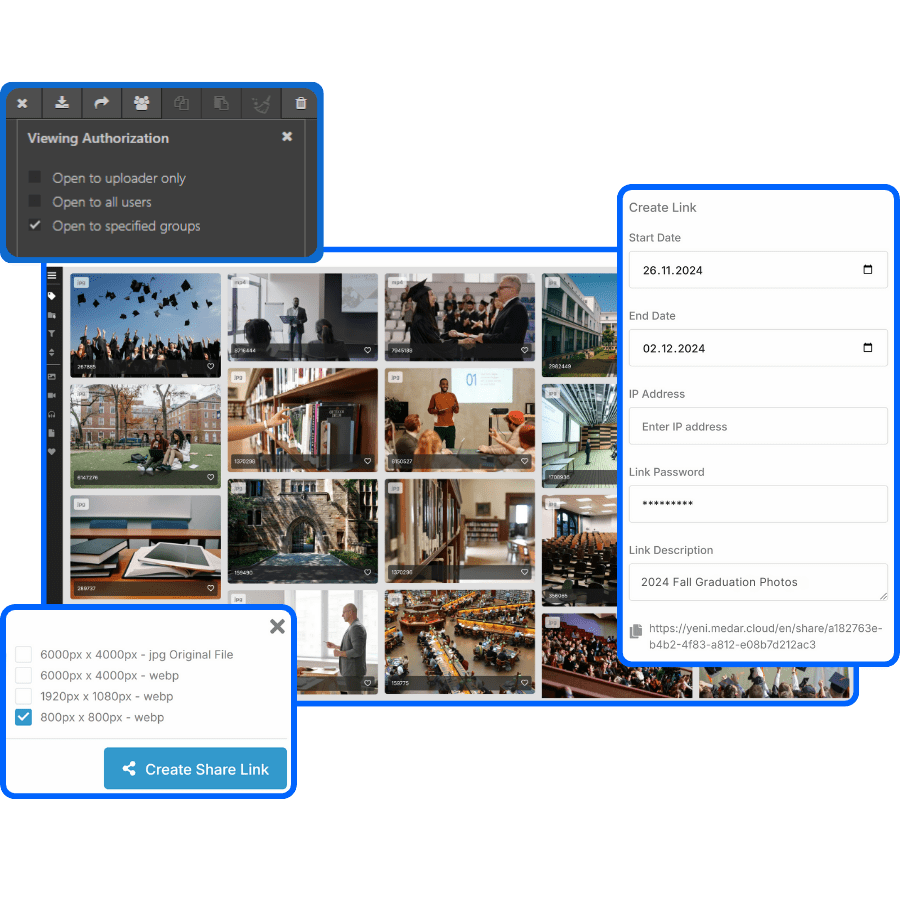The height and width of the screenshot is (900, 900).
Task: Open the Start Date calendar picker
Action: point(867,270)
